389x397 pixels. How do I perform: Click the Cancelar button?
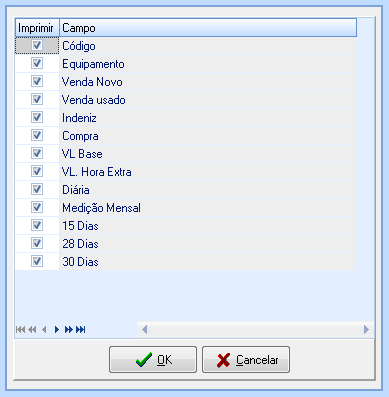[246, 360]
